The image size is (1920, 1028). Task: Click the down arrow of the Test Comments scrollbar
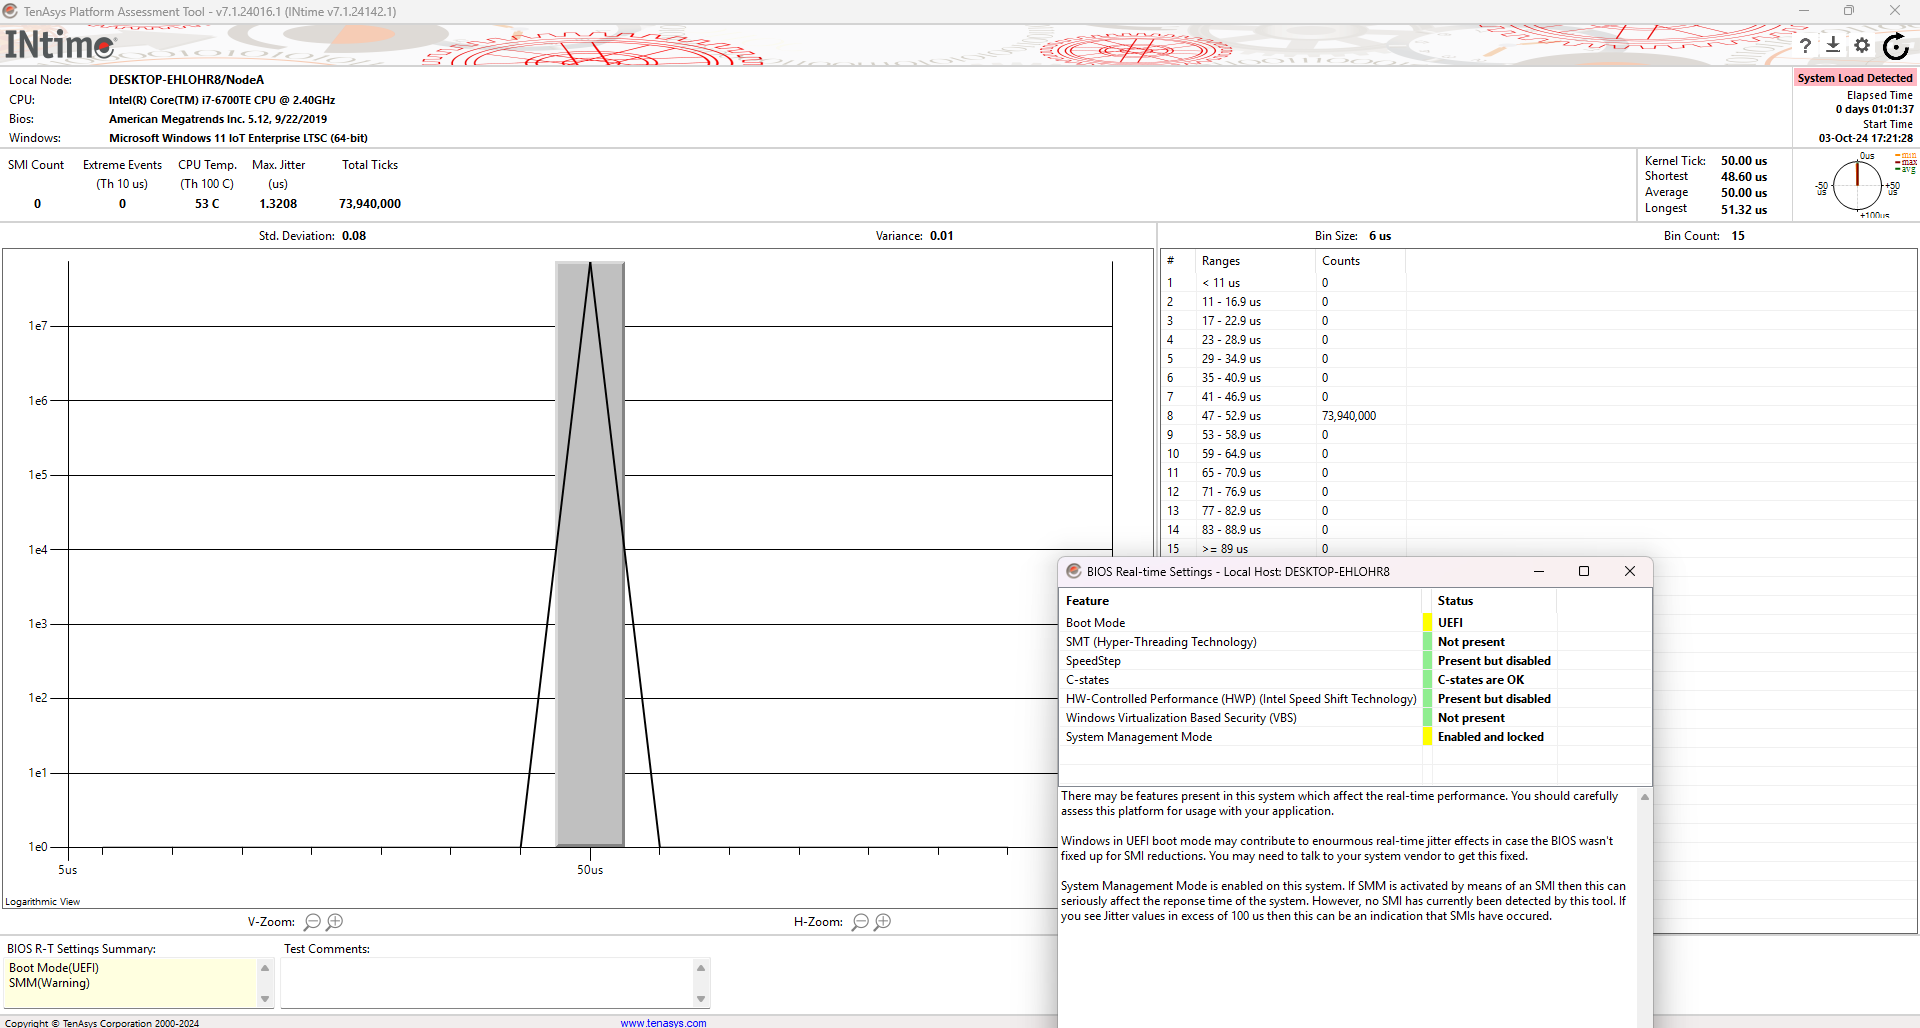[x=701, y=999]
